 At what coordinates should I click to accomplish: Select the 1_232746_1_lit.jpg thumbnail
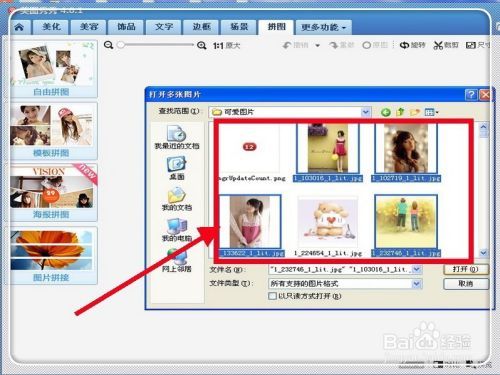tap(406, 222)
